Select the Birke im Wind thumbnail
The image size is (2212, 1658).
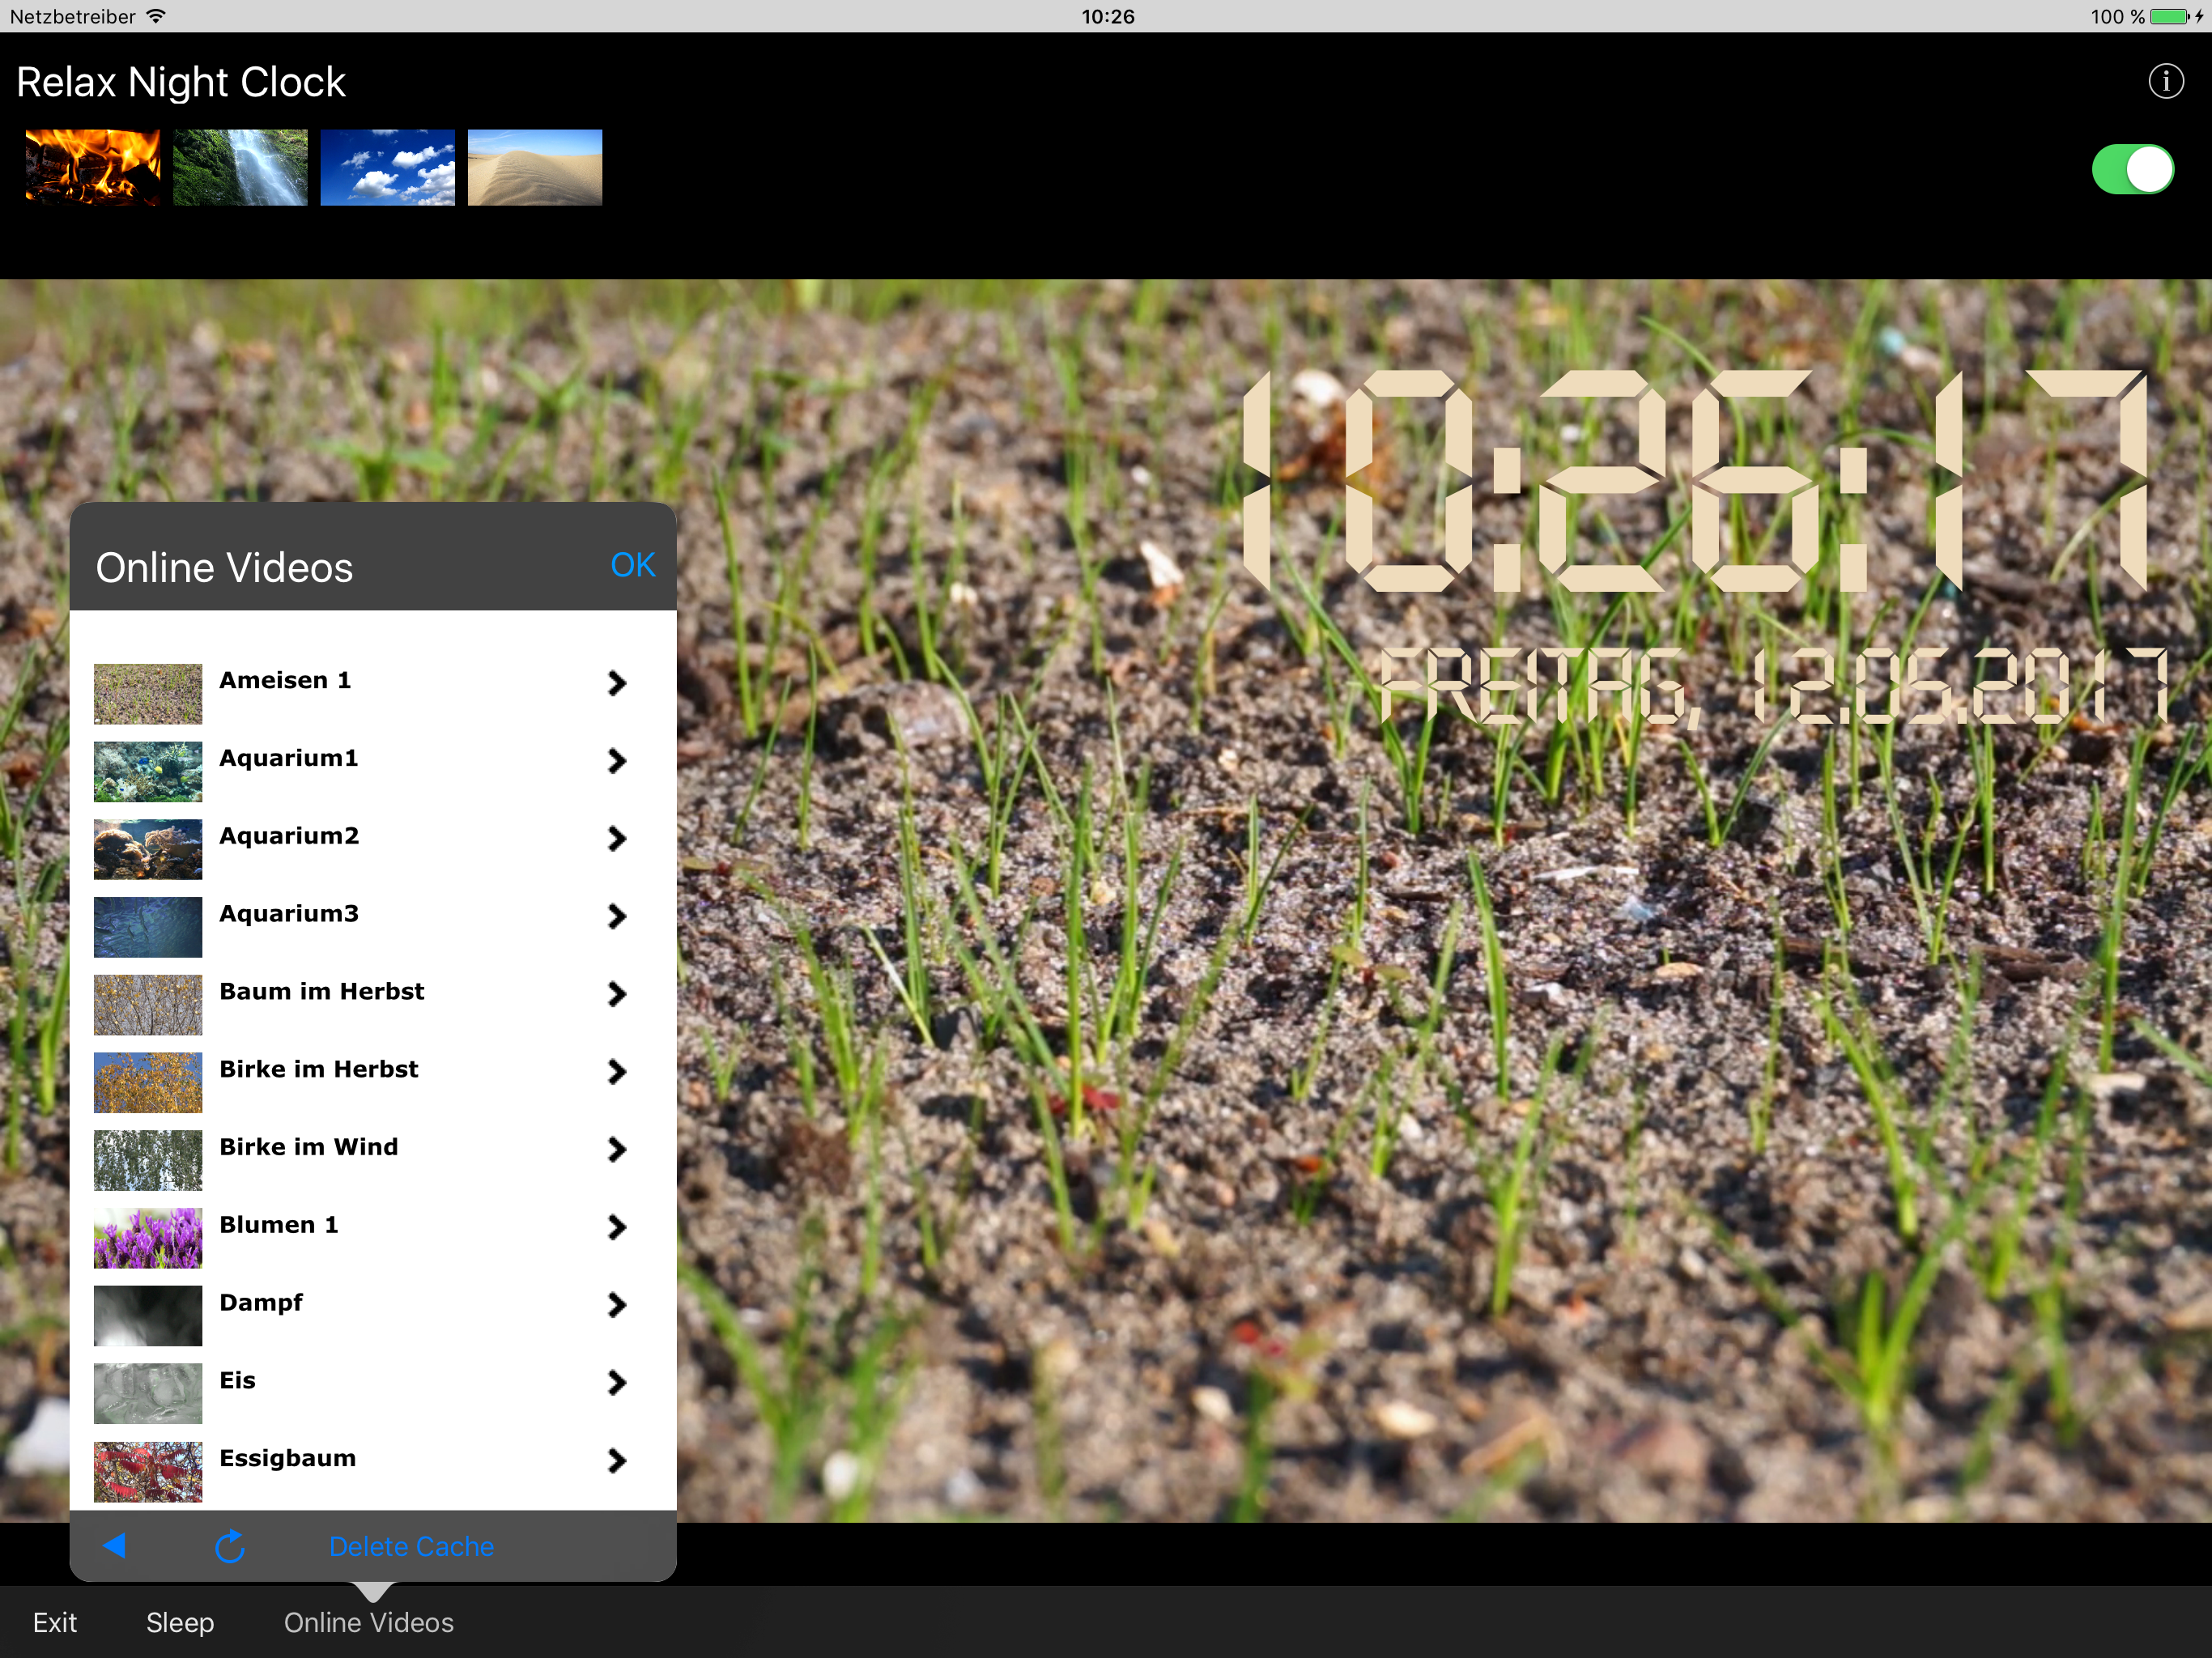point(148,1161)
